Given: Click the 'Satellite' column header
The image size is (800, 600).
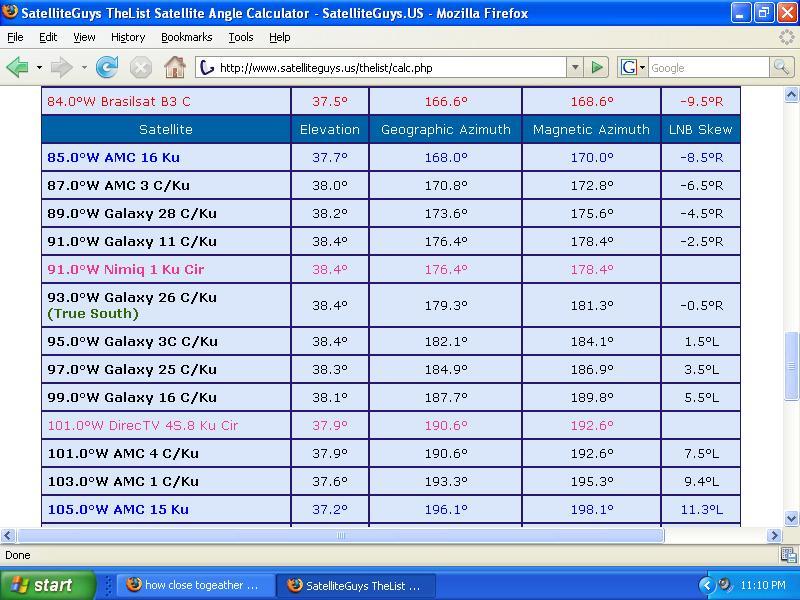Looking at the screenshot, I should [x=166, y=130].
